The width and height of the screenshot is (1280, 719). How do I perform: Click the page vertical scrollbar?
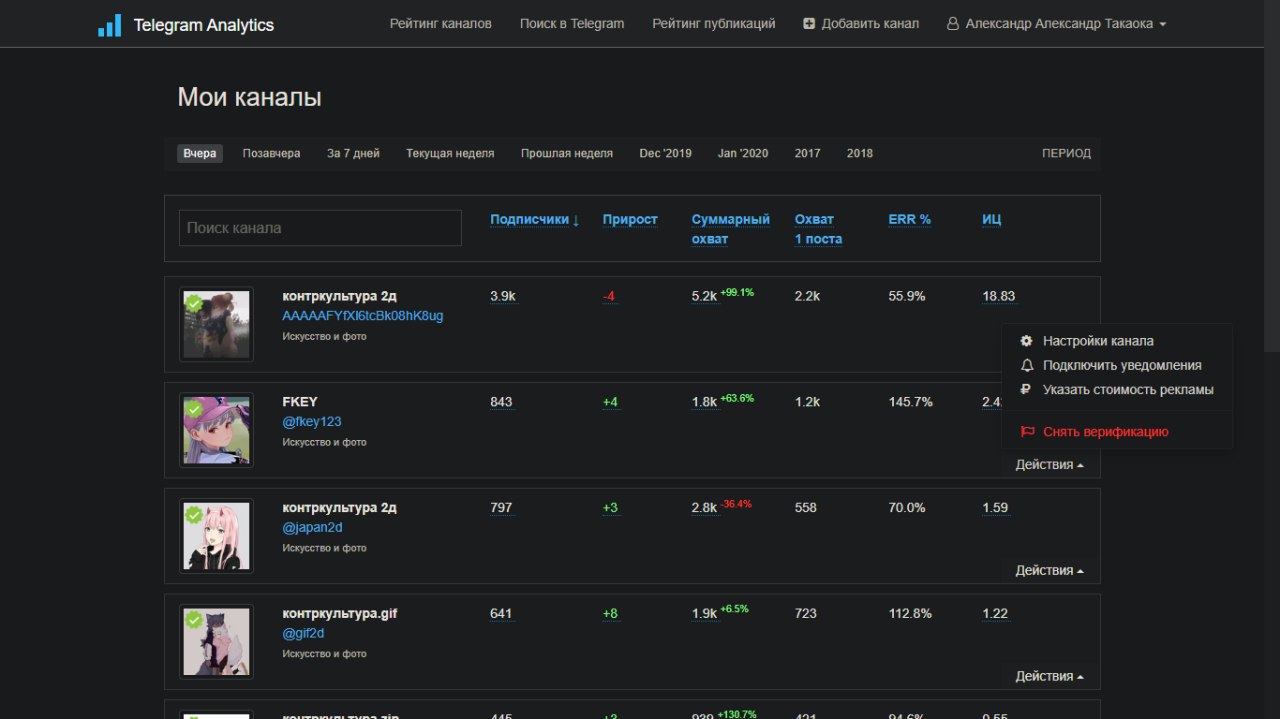tap(1271, 175)
